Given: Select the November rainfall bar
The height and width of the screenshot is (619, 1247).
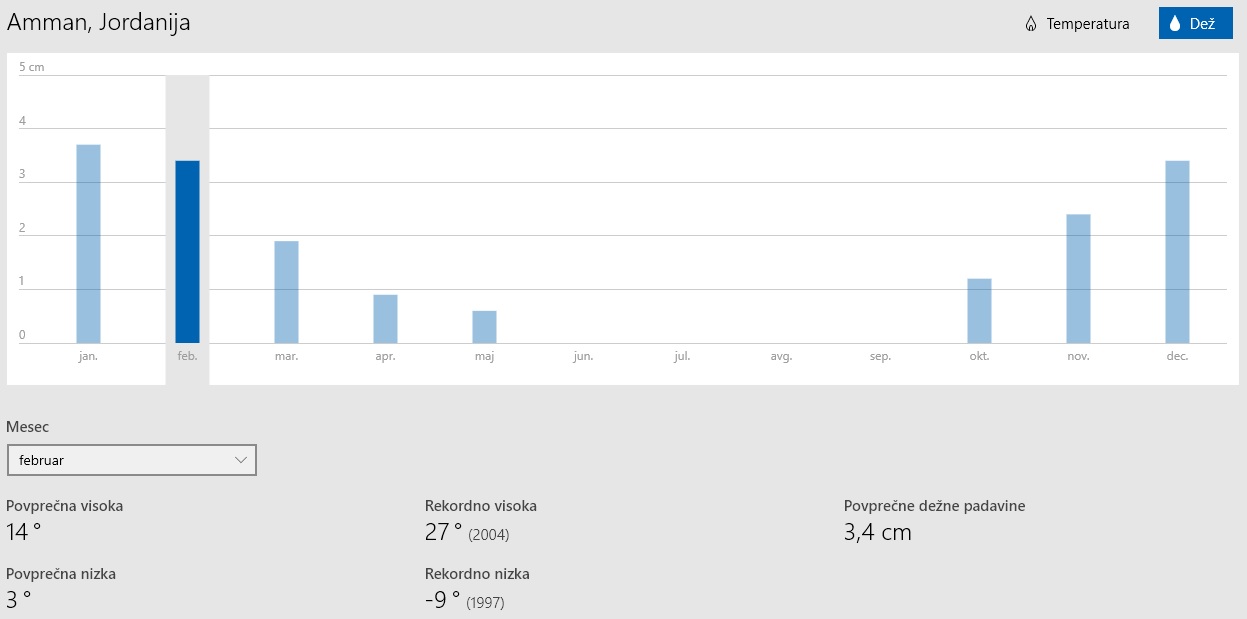Looking at the screenshot, I should [1078, 279].
